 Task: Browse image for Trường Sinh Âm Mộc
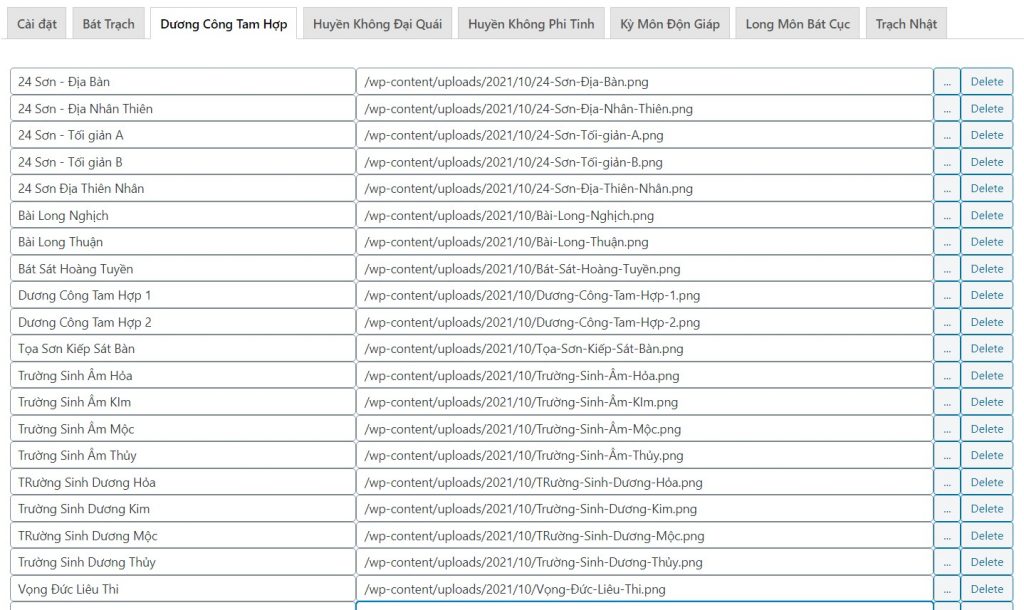[946, 429]
